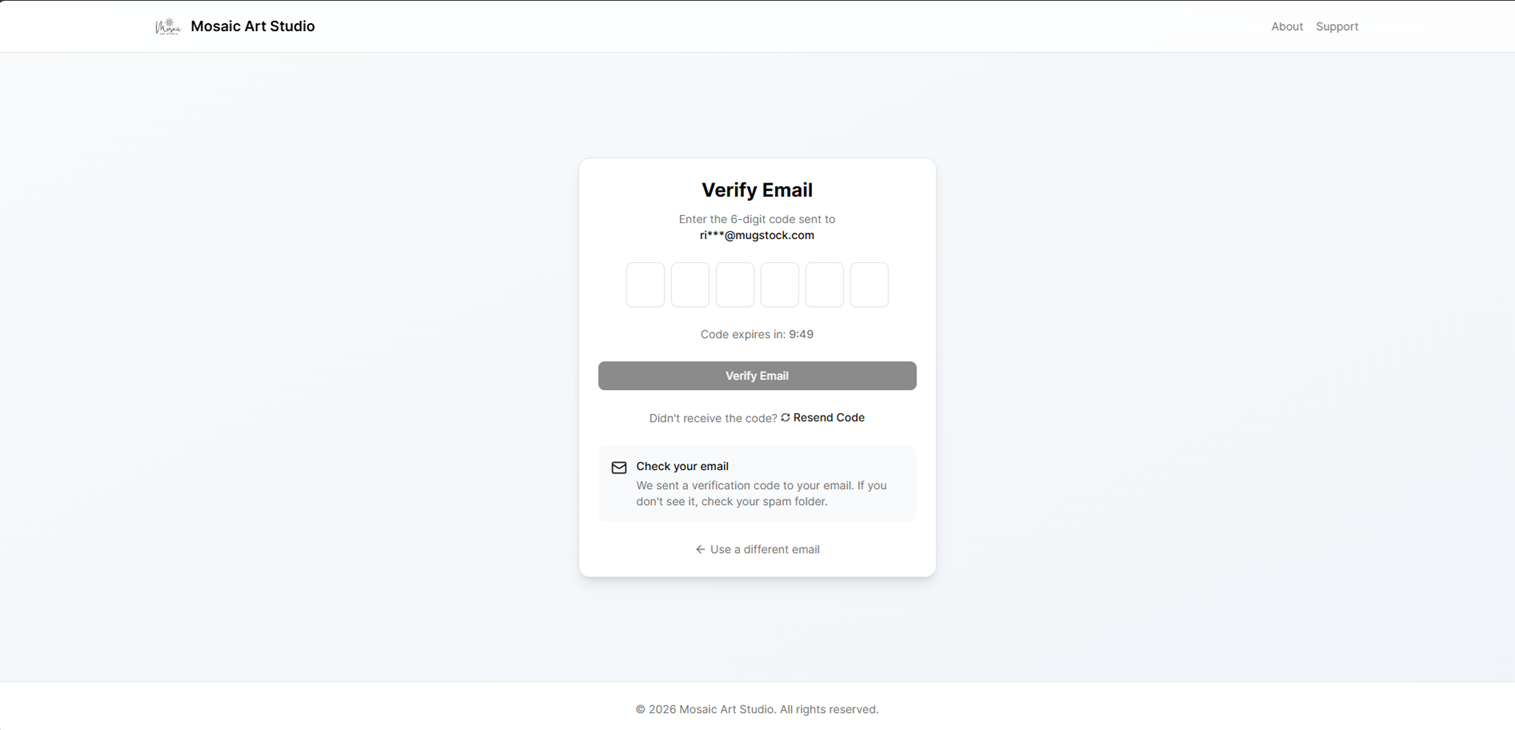
Task: Click the Verify Email heading
Action: pyautogui.click(x=757, y=190)
